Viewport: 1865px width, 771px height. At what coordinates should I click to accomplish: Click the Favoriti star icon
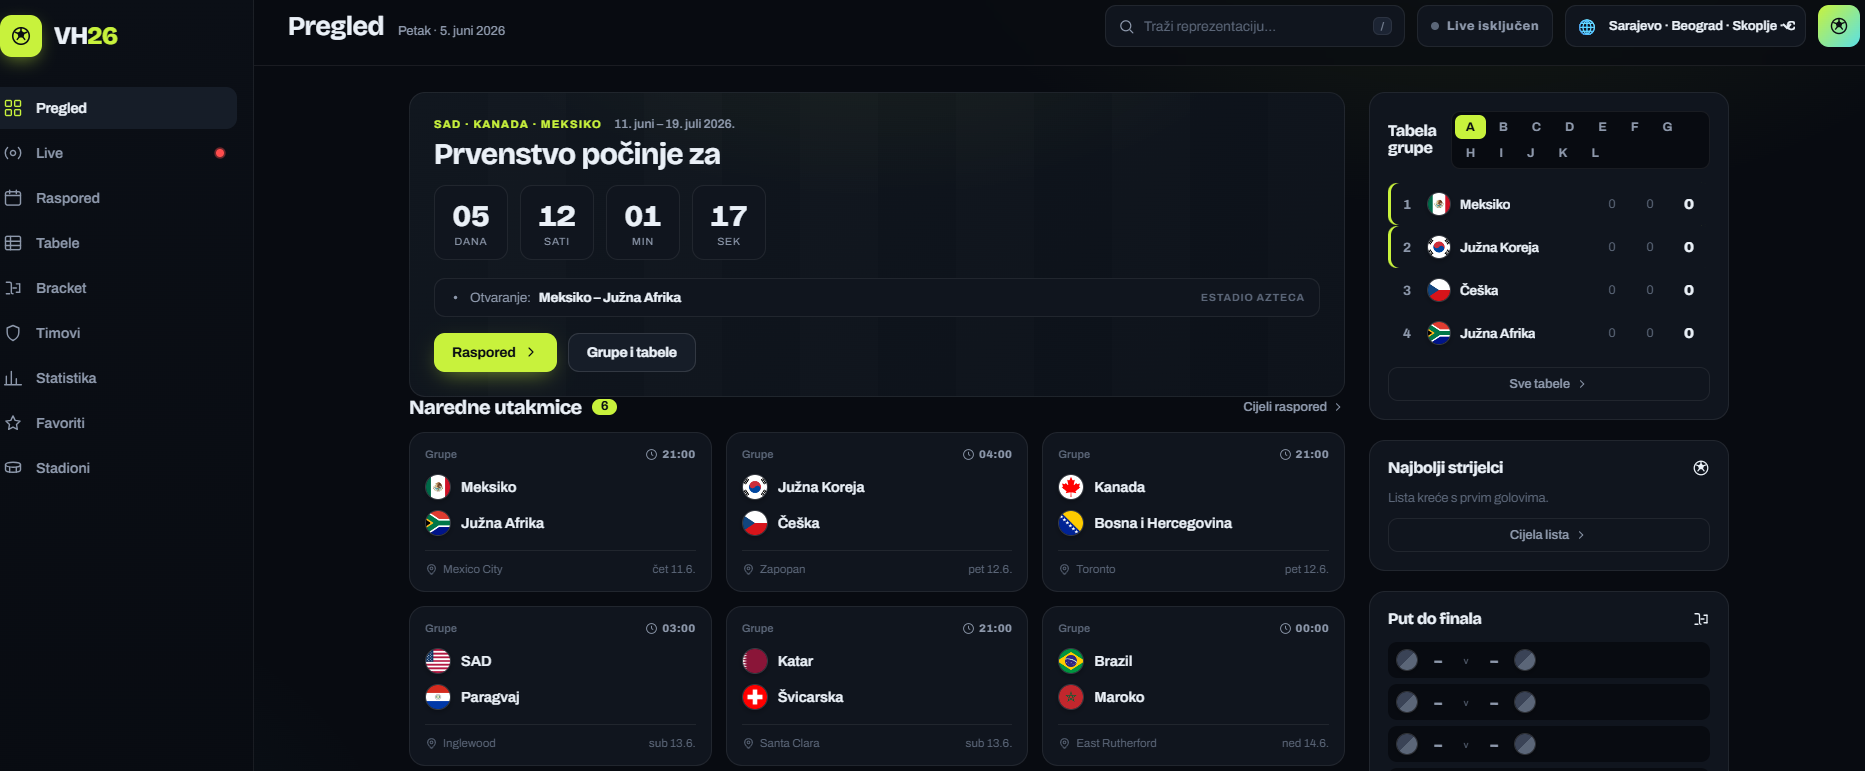(13, 423)
